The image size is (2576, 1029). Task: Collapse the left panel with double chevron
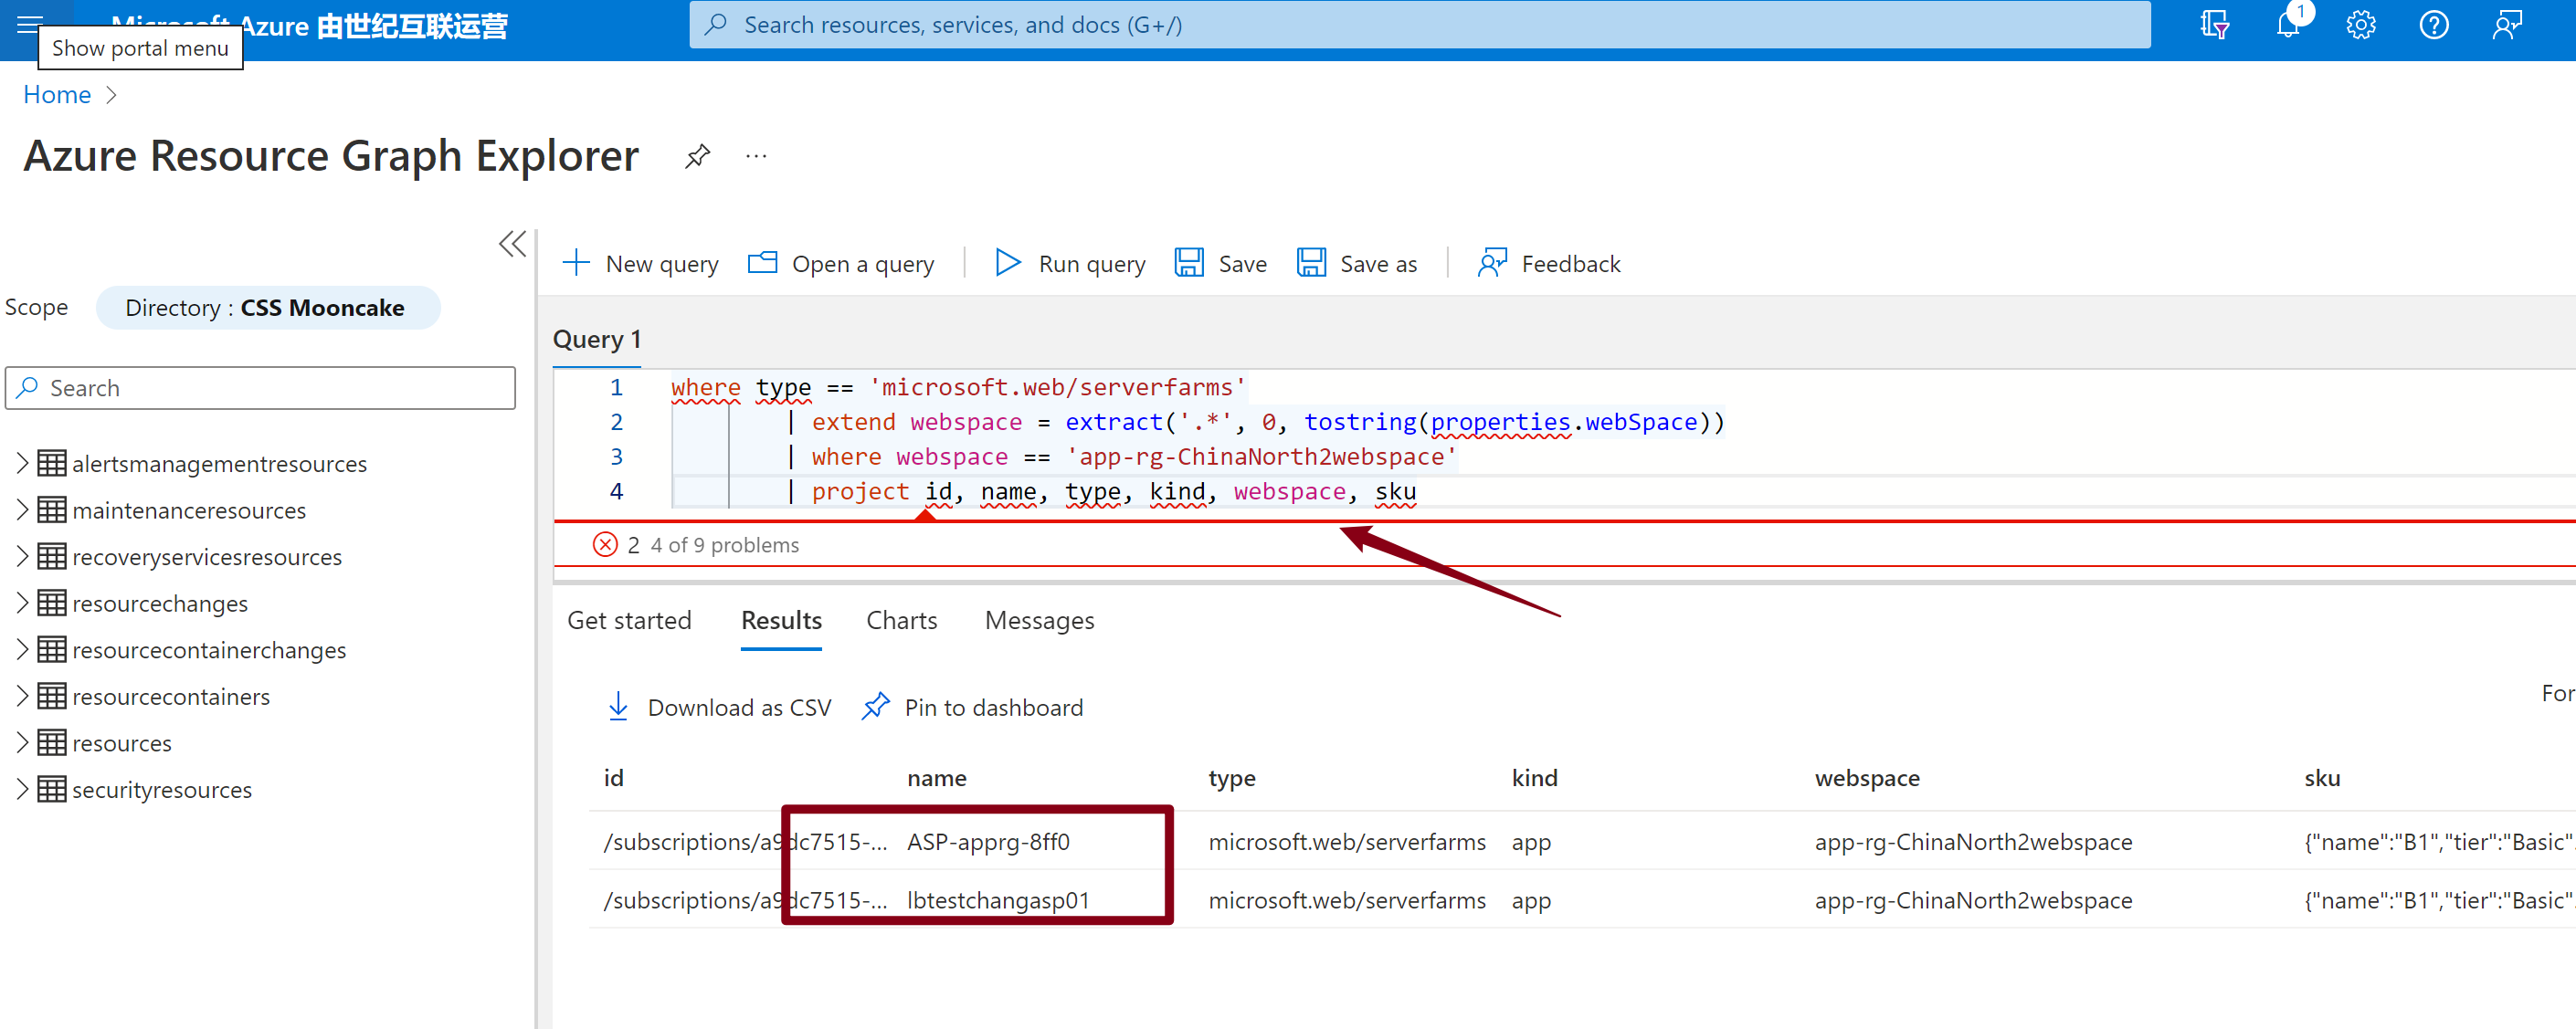(512, 244)
